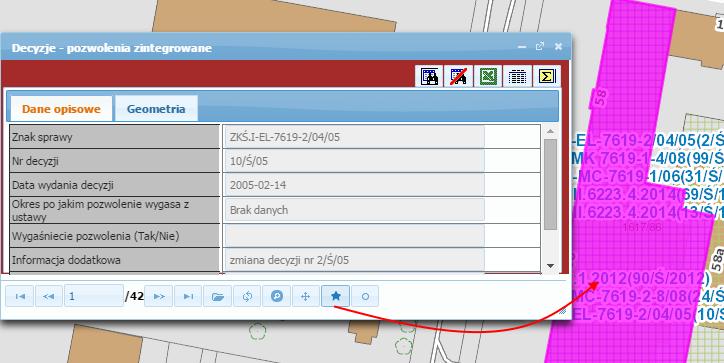
Task: Go to the previous record
Action: click(x=49, y=296)
